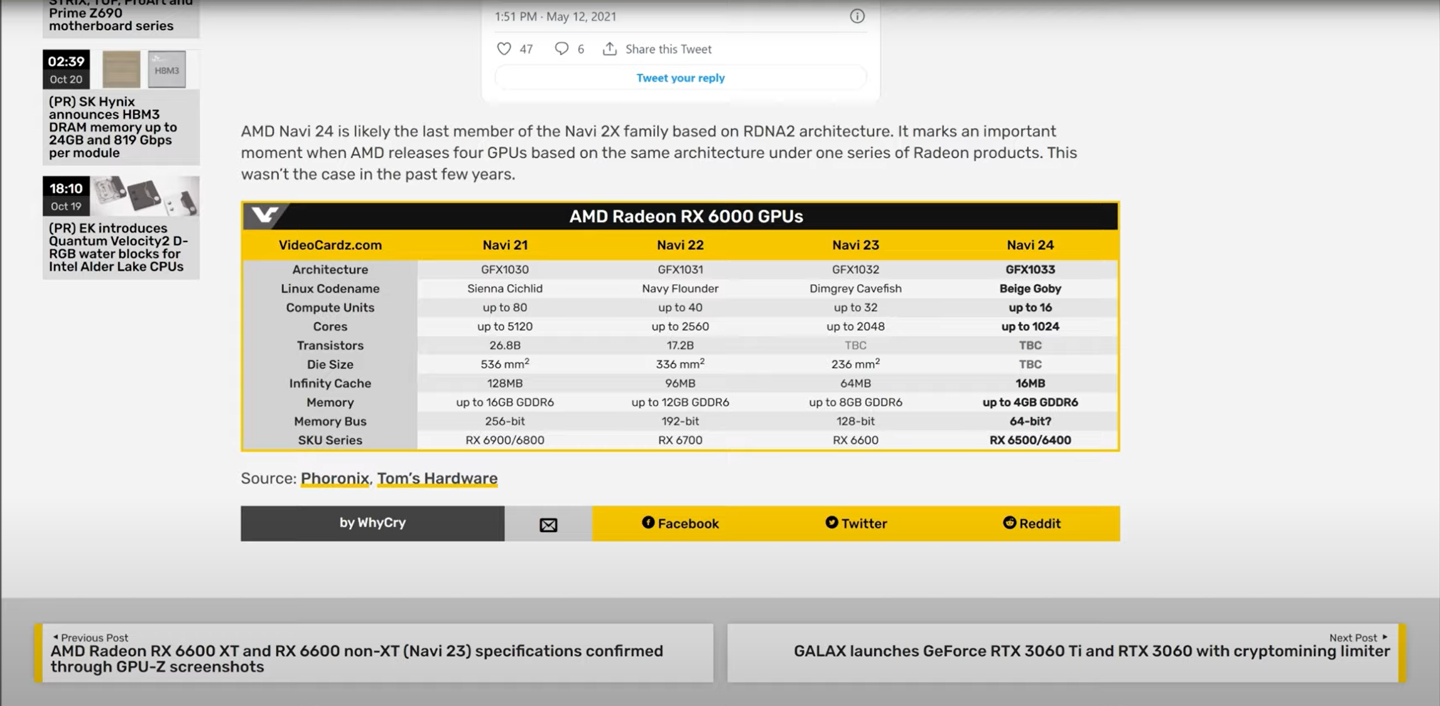Click the envelope email share icon
Image resolution: width=1440 pixels, height=706 pixels.
coord(548,524)
